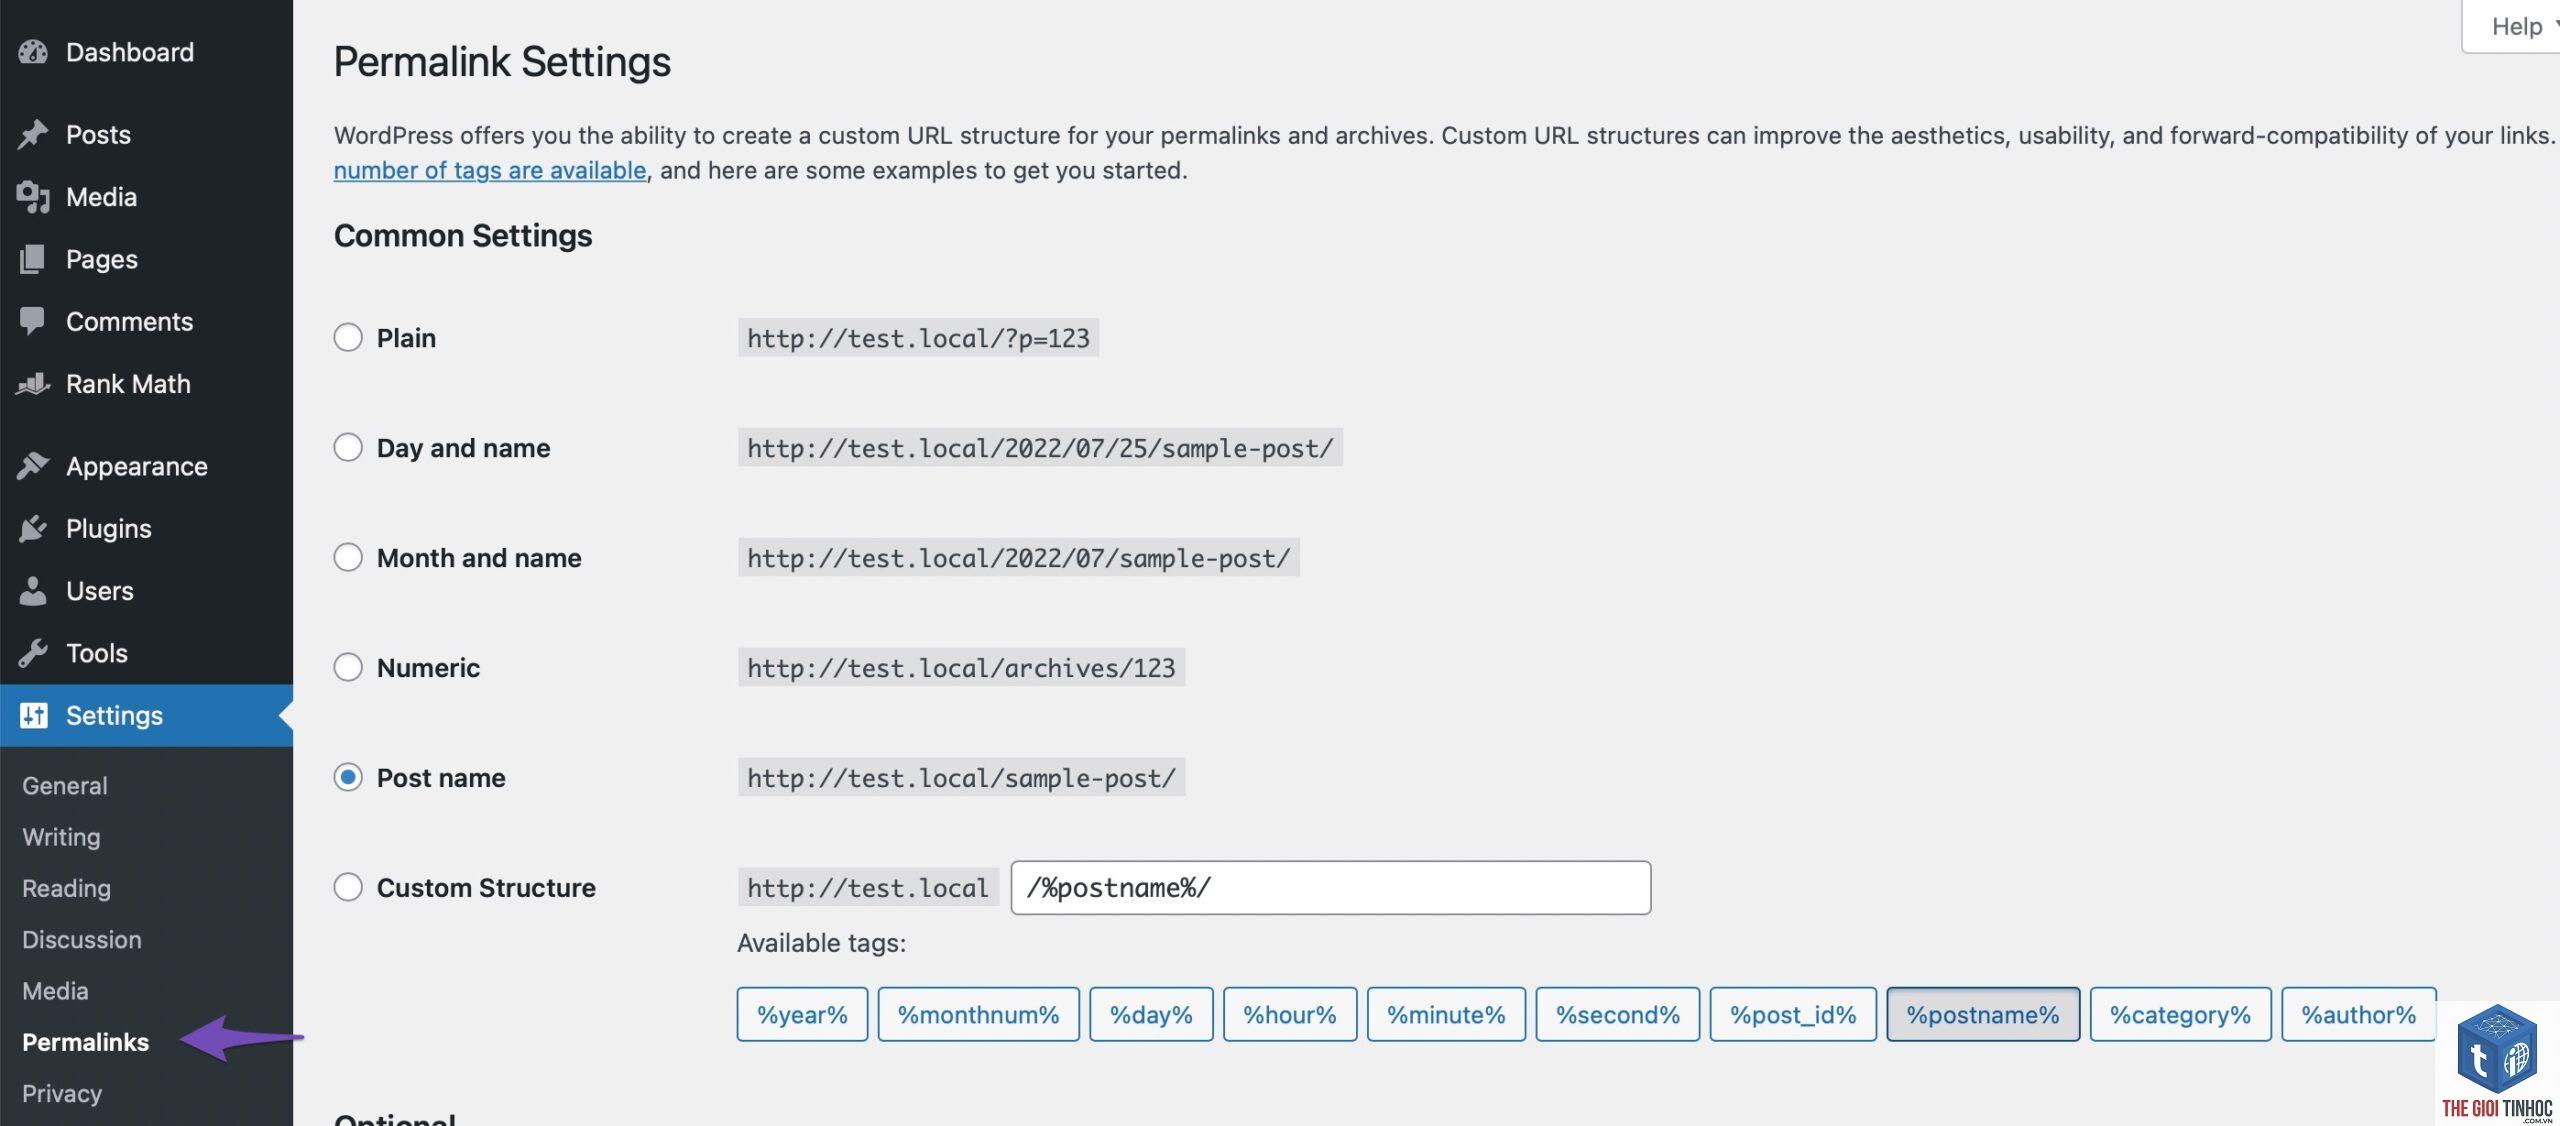
Task: Choose the Custom Structure radio button
Action: point(348,888)
